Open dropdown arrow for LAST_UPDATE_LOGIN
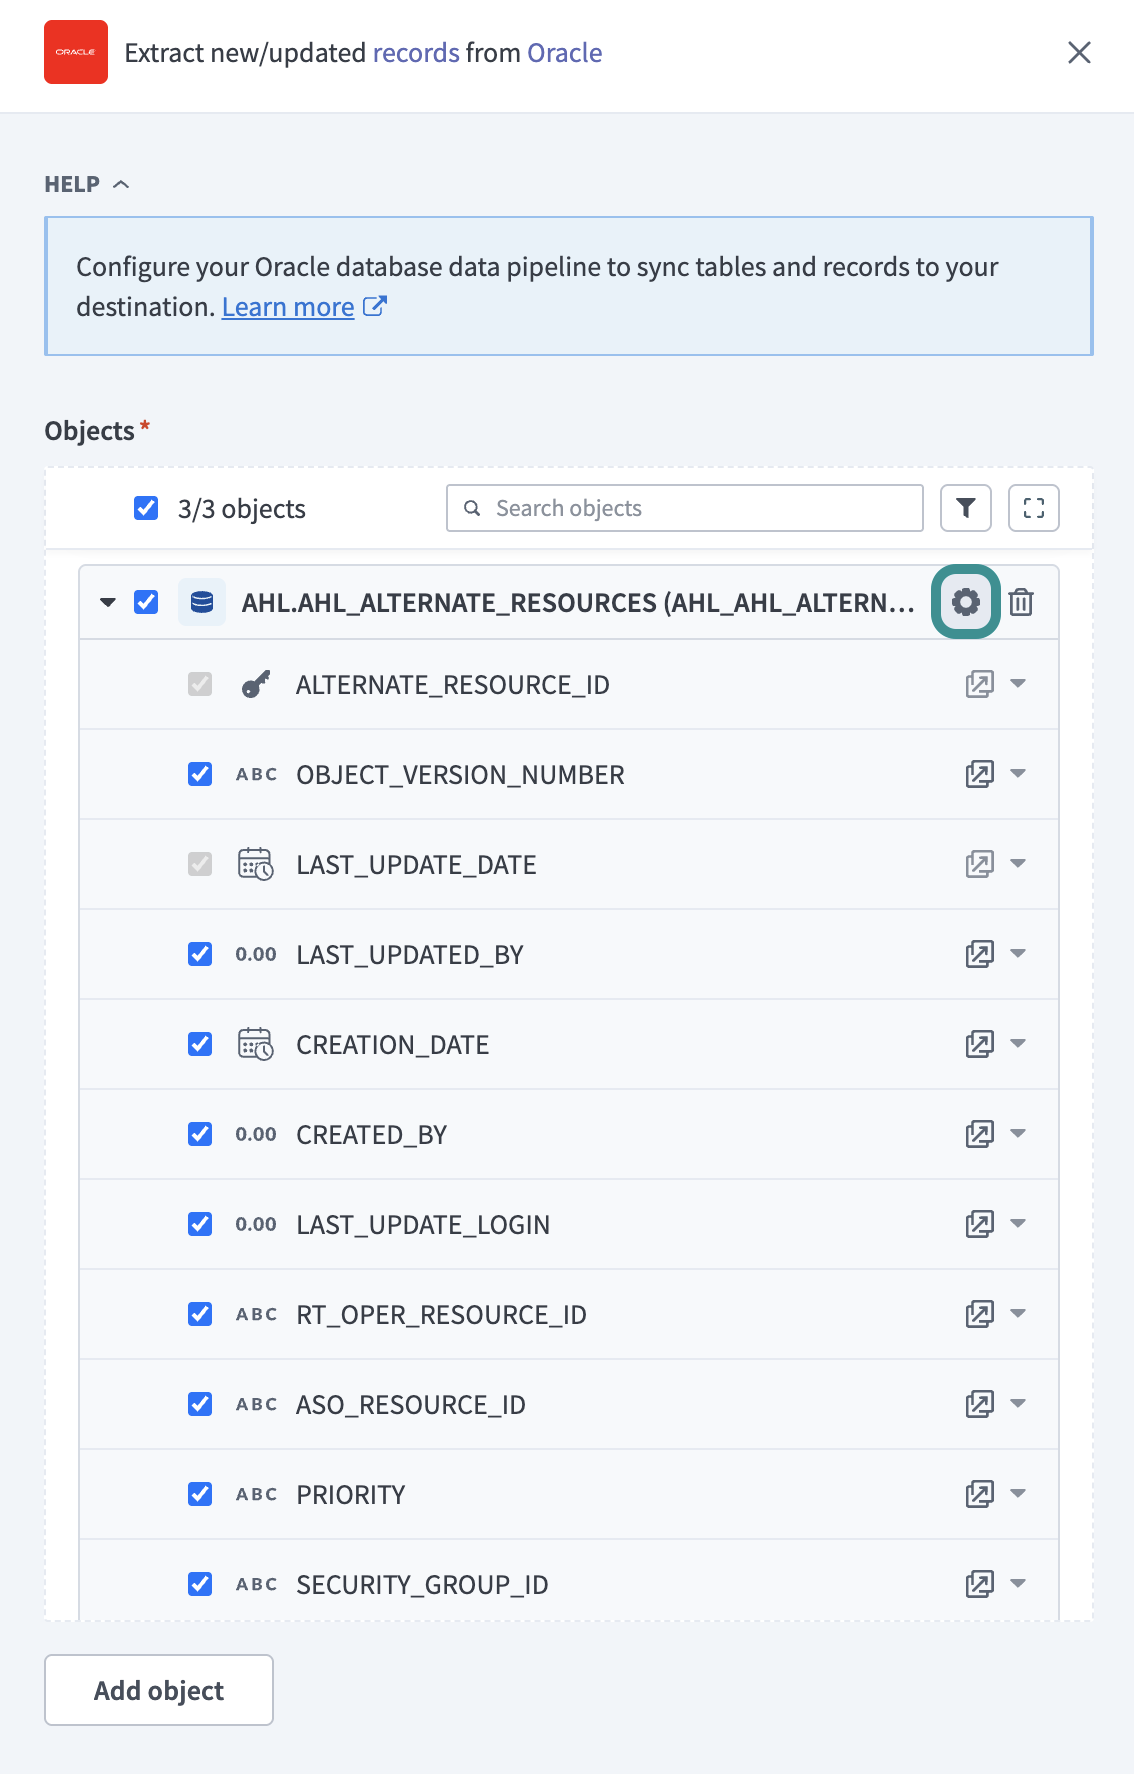The height and width of the screenshot is (1774, 1134). [1018, 1224]
